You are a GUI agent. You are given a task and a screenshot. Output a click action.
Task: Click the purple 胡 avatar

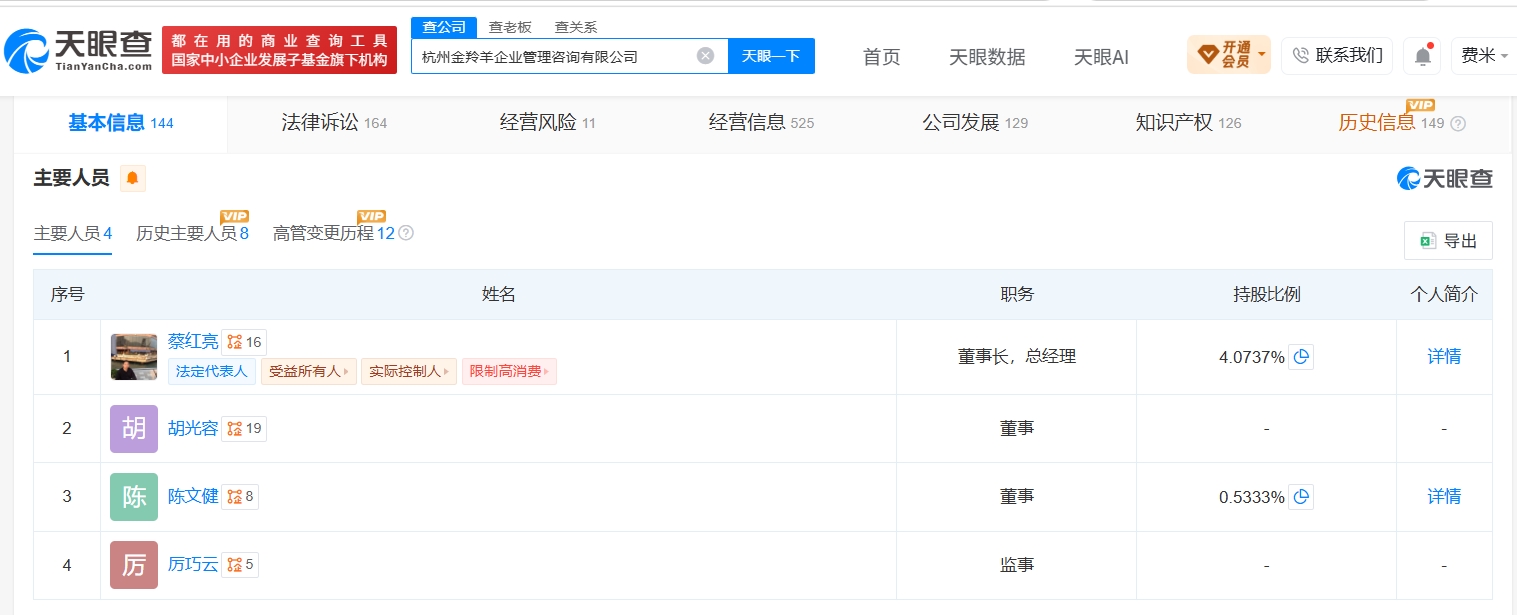pyautogui.click(x=134, y=429)
